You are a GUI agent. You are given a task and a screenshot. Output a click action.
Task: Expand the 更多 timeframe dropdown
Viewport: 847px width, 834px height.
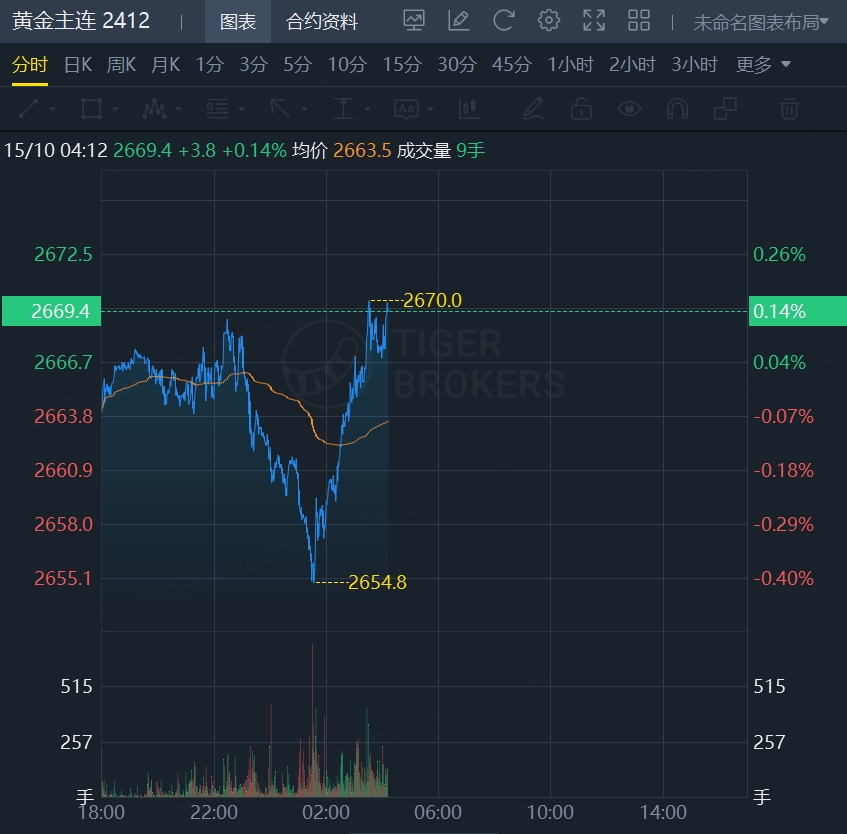click(x=763, y=64)
